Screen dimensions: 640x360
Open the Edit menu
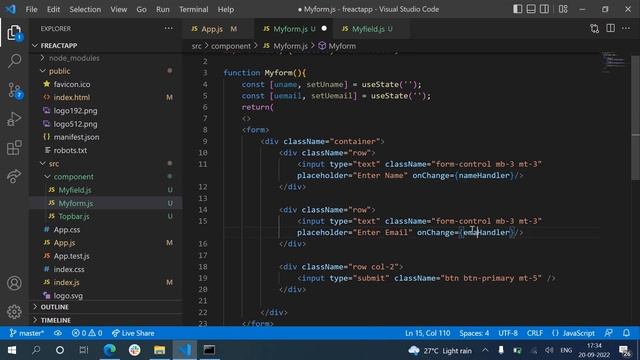pyautogui.click(x=53, y=9)
